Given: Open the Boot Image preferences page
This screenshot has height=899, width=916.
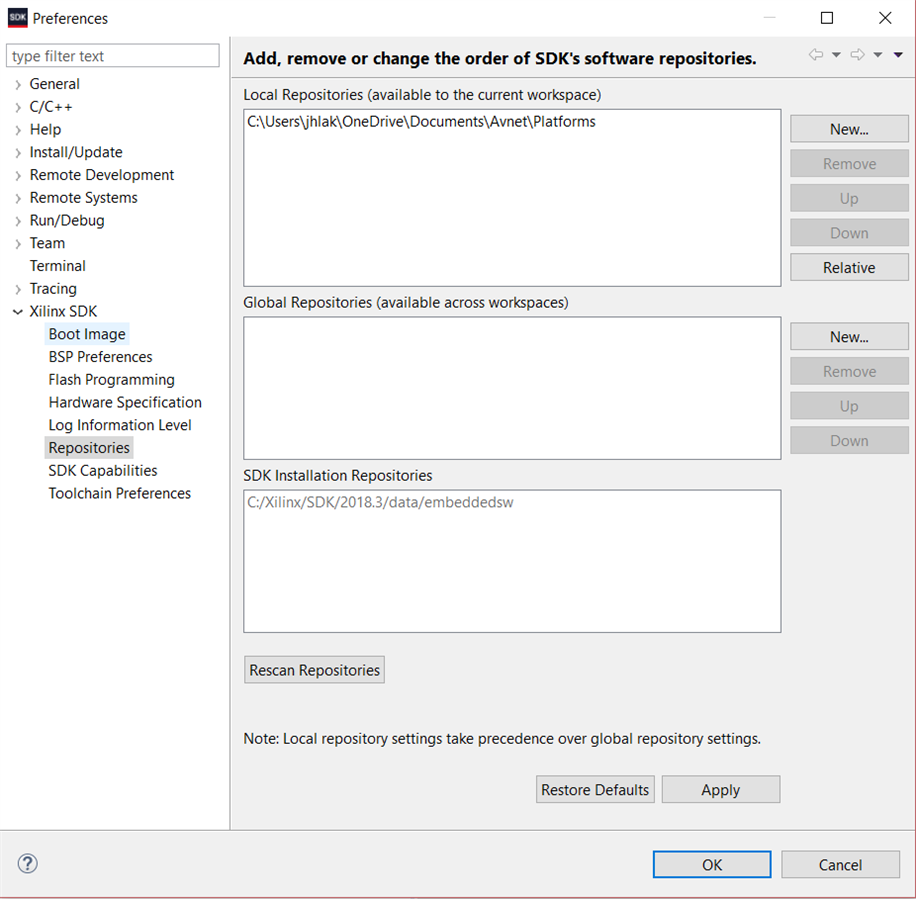Looking at the screenshot, I should point(86,335).
